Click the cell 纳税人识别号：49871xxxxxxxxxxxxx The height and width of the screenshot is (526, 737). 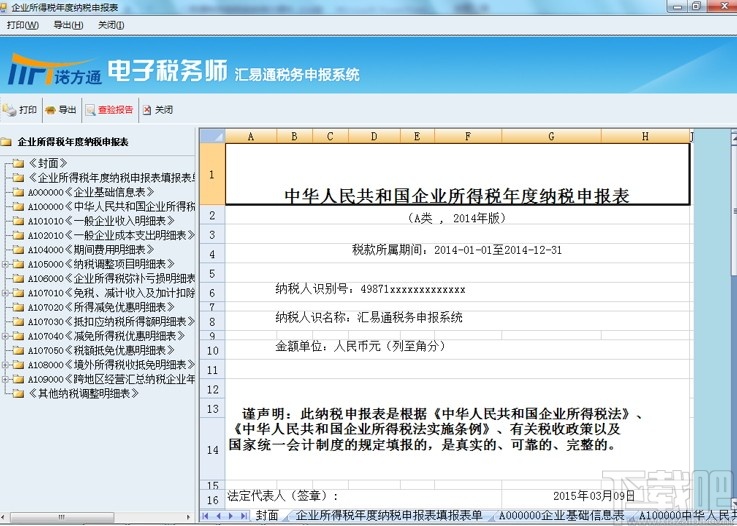(370, 289)
